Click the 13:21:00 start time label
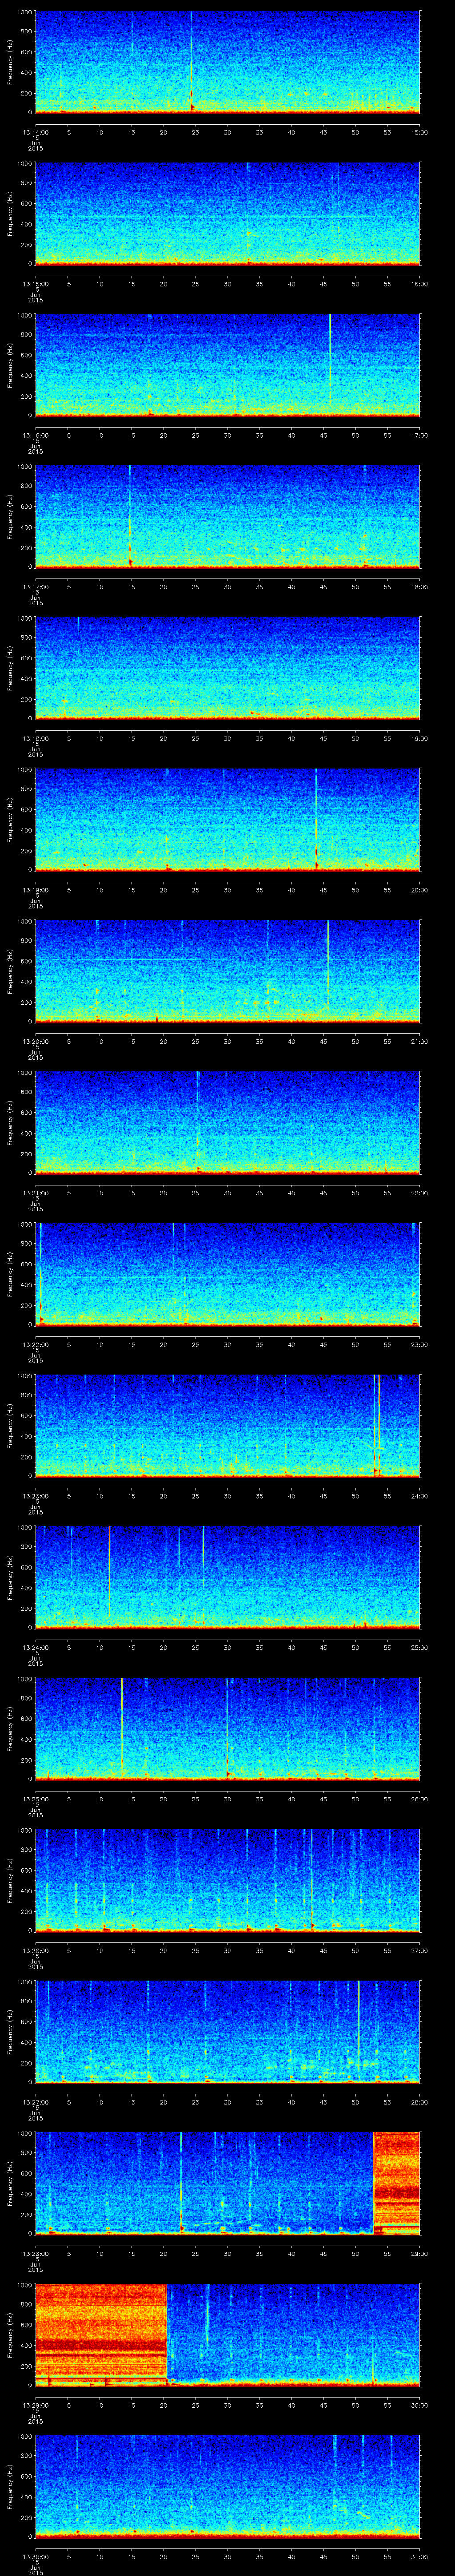This screenshot has height=2576, width=455. (35, 1193)
